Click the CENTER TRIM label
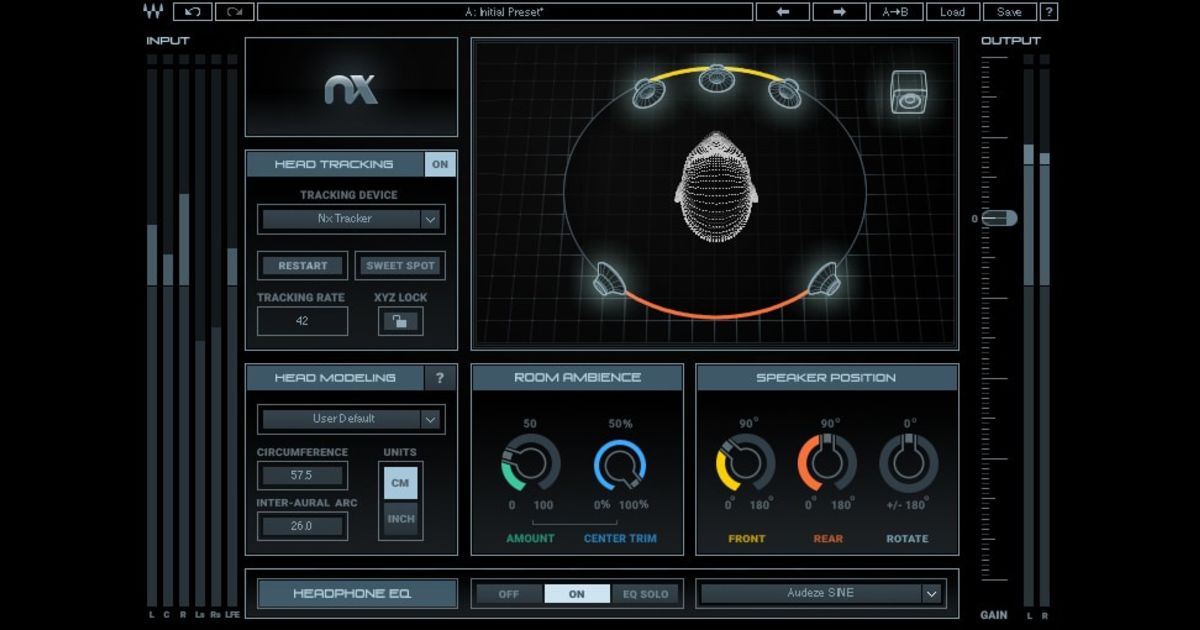Screen dimensions: 1200x630 coord(620,539)
